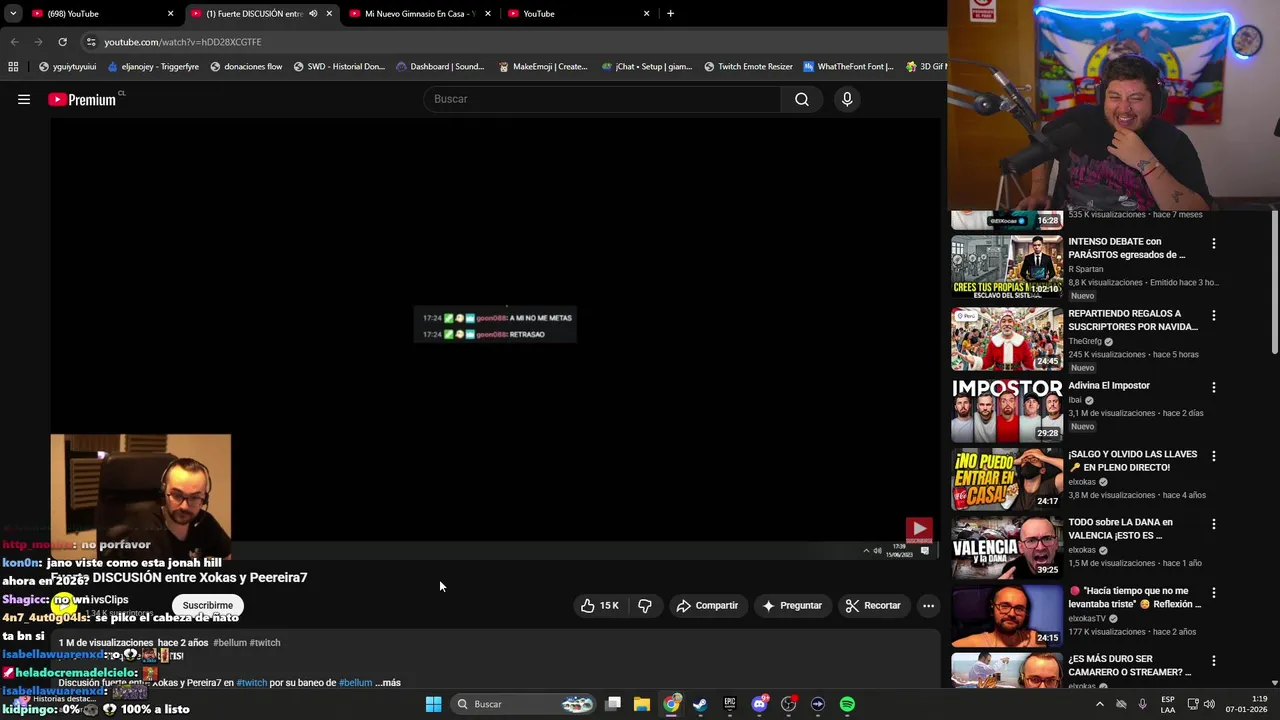Screen dimensions: 1280x720
Task: Open Epic Games launcher from taskbar
Action: pos(730,704)
